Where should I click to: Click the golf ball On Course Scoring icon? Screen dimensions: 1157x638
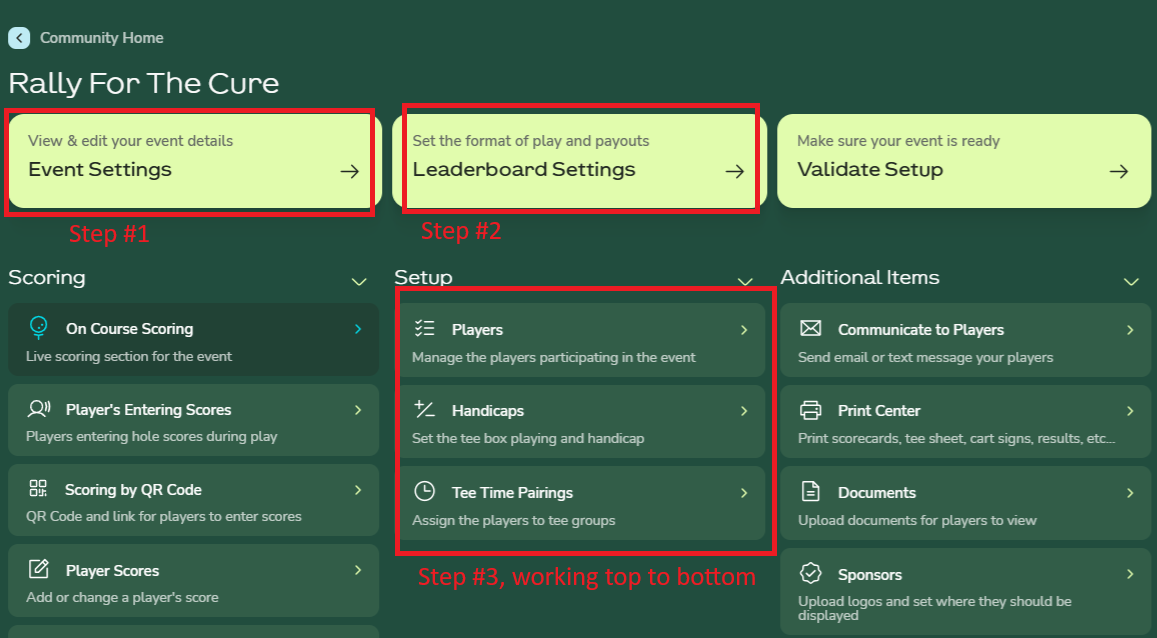[x=38, y=327]
